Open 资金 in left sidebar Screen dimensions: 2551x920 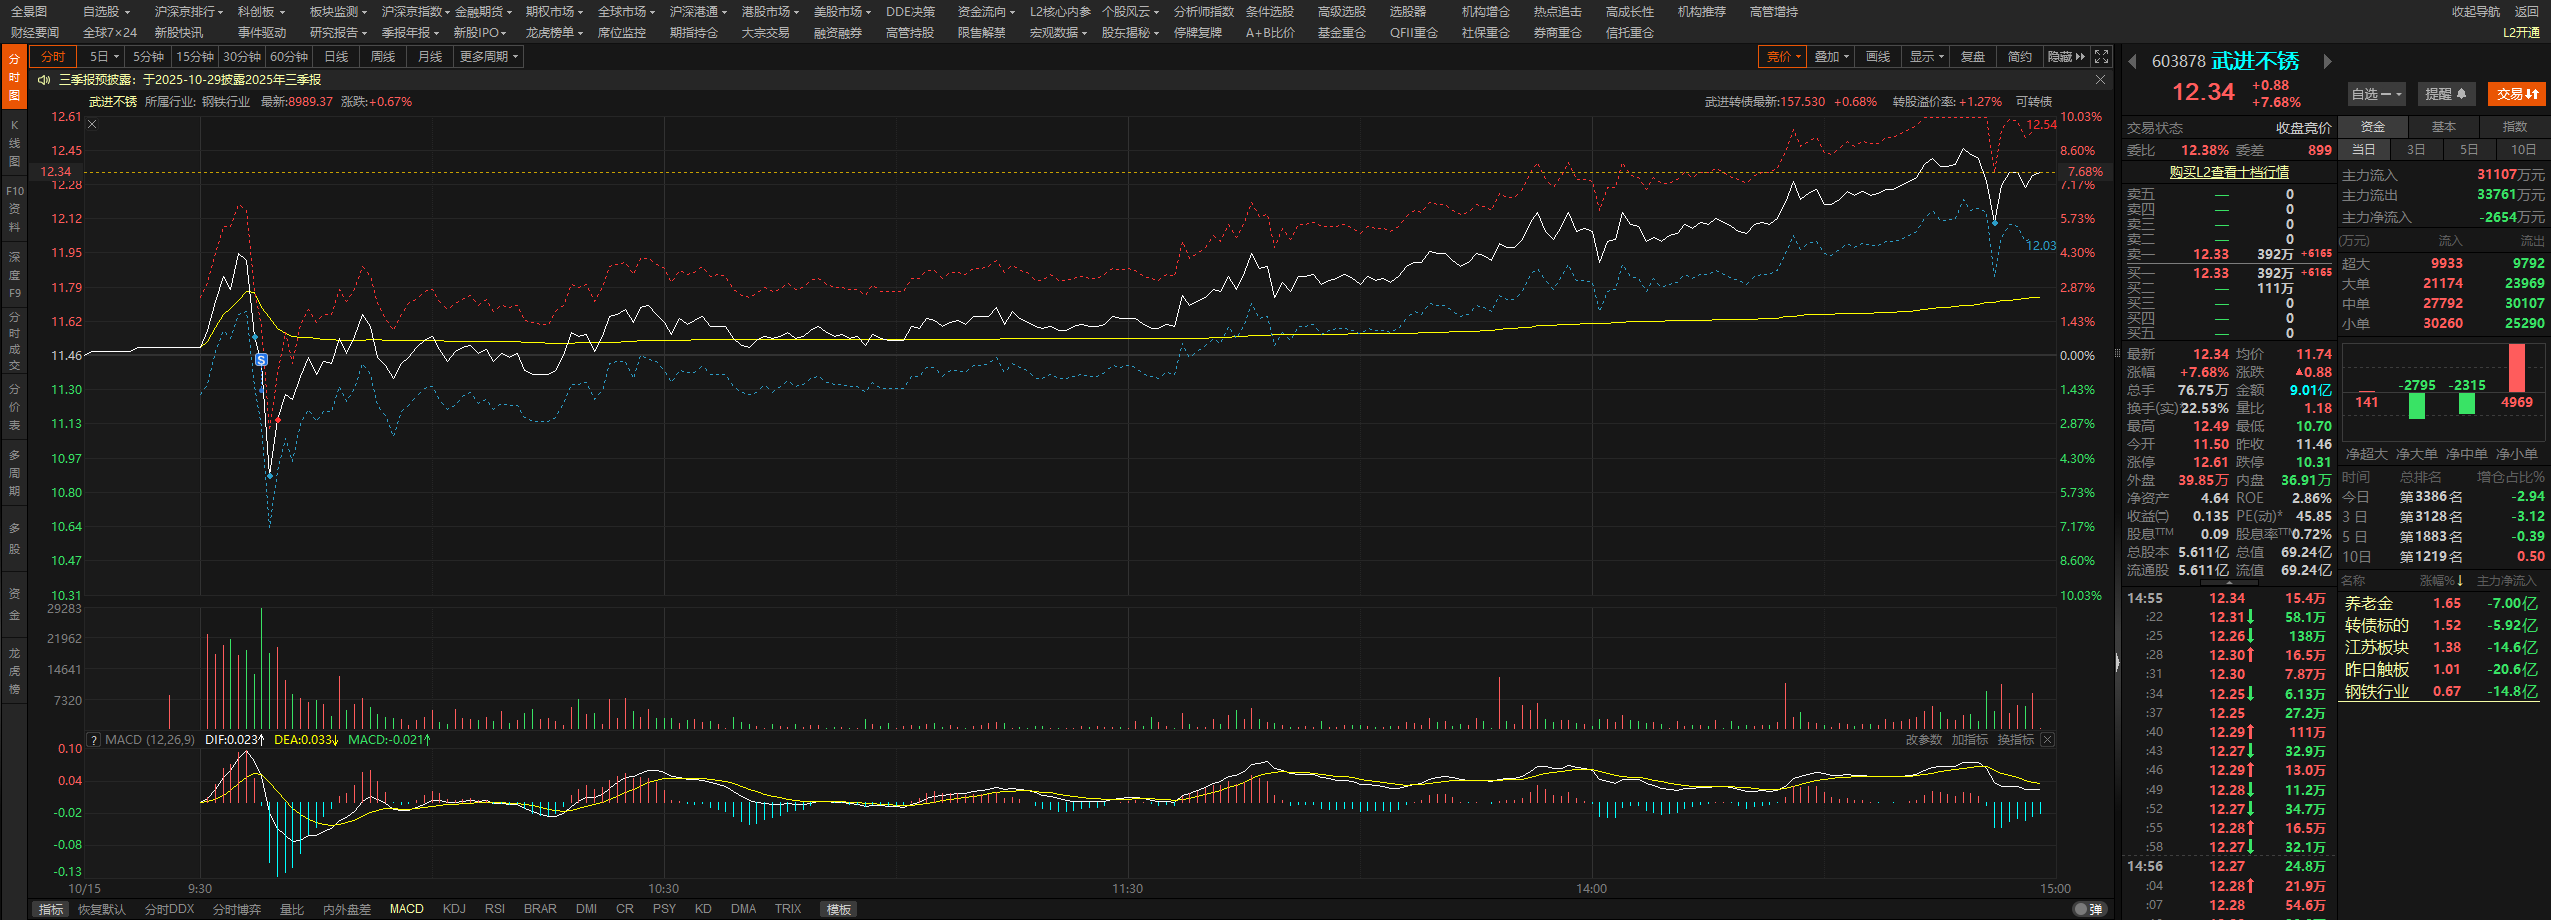pos(14,604)
